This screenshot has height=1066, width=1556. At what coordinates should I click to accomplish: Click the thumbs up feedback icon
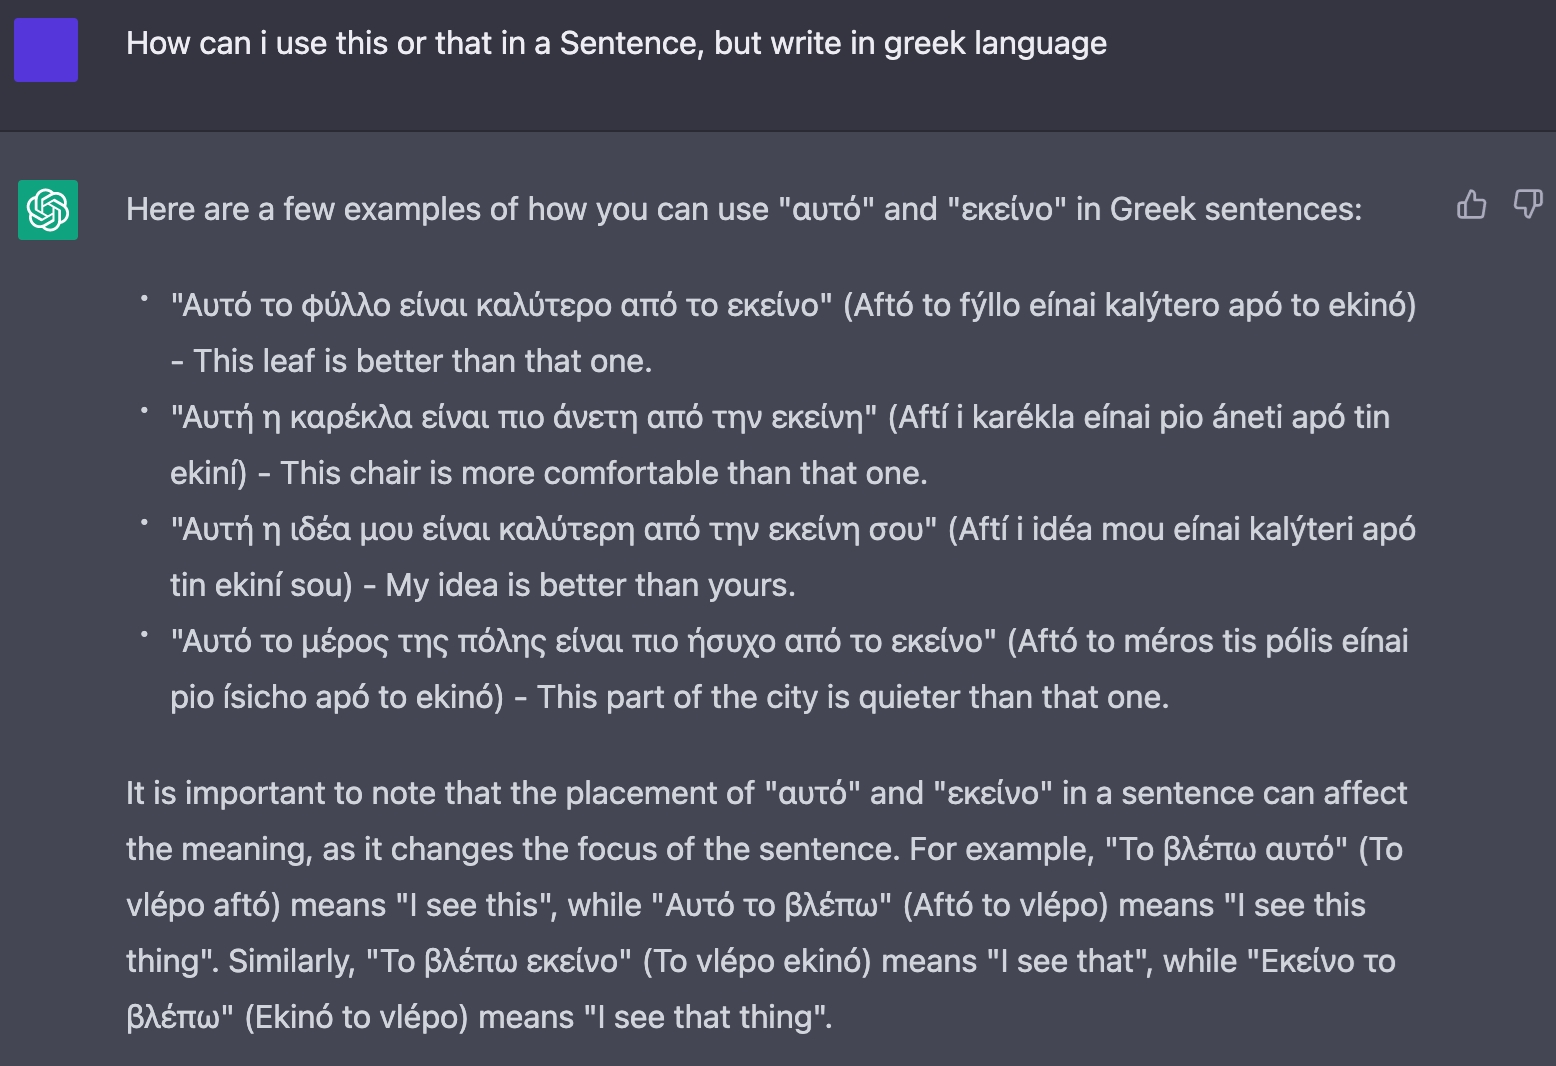click(x=1471, y=205)
